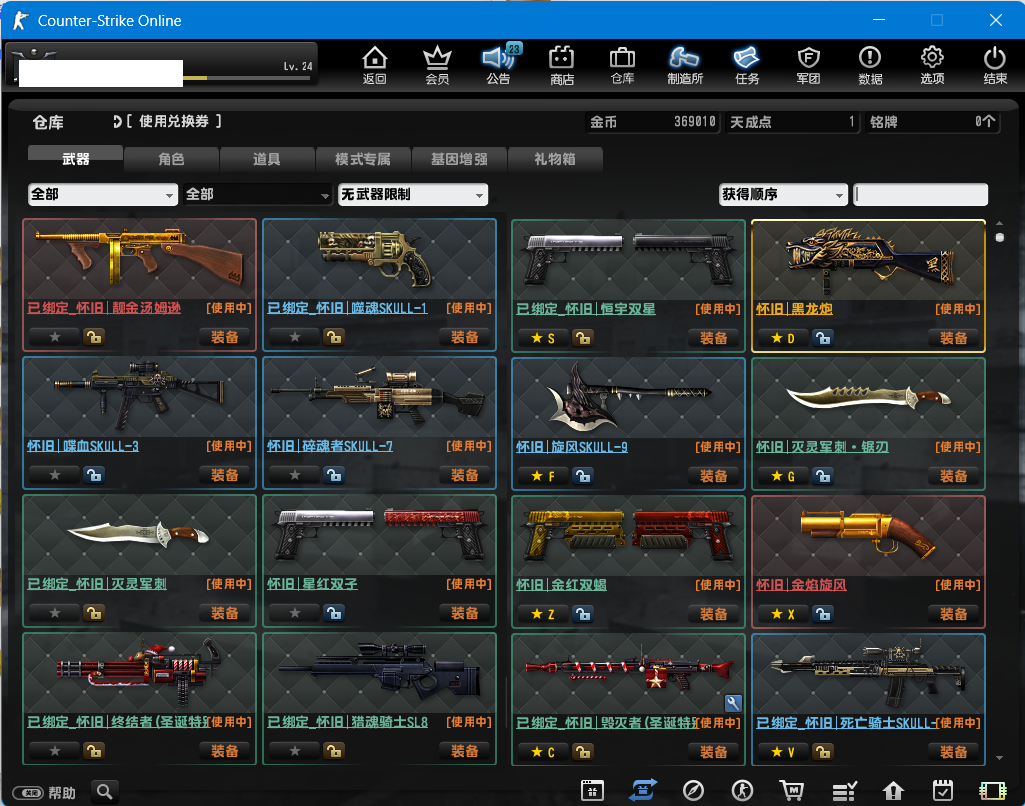Open the 获得顺序 sort dropdown
The width and height of the screenshot is (1025, 806).
coord(783,194)
